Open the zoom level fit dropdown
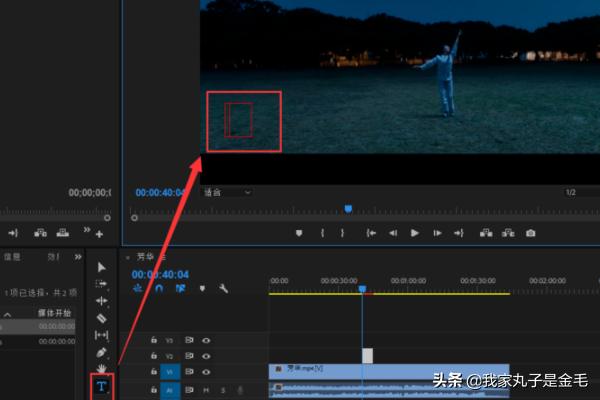Viewport: 600px width, 400px height. 227,192
